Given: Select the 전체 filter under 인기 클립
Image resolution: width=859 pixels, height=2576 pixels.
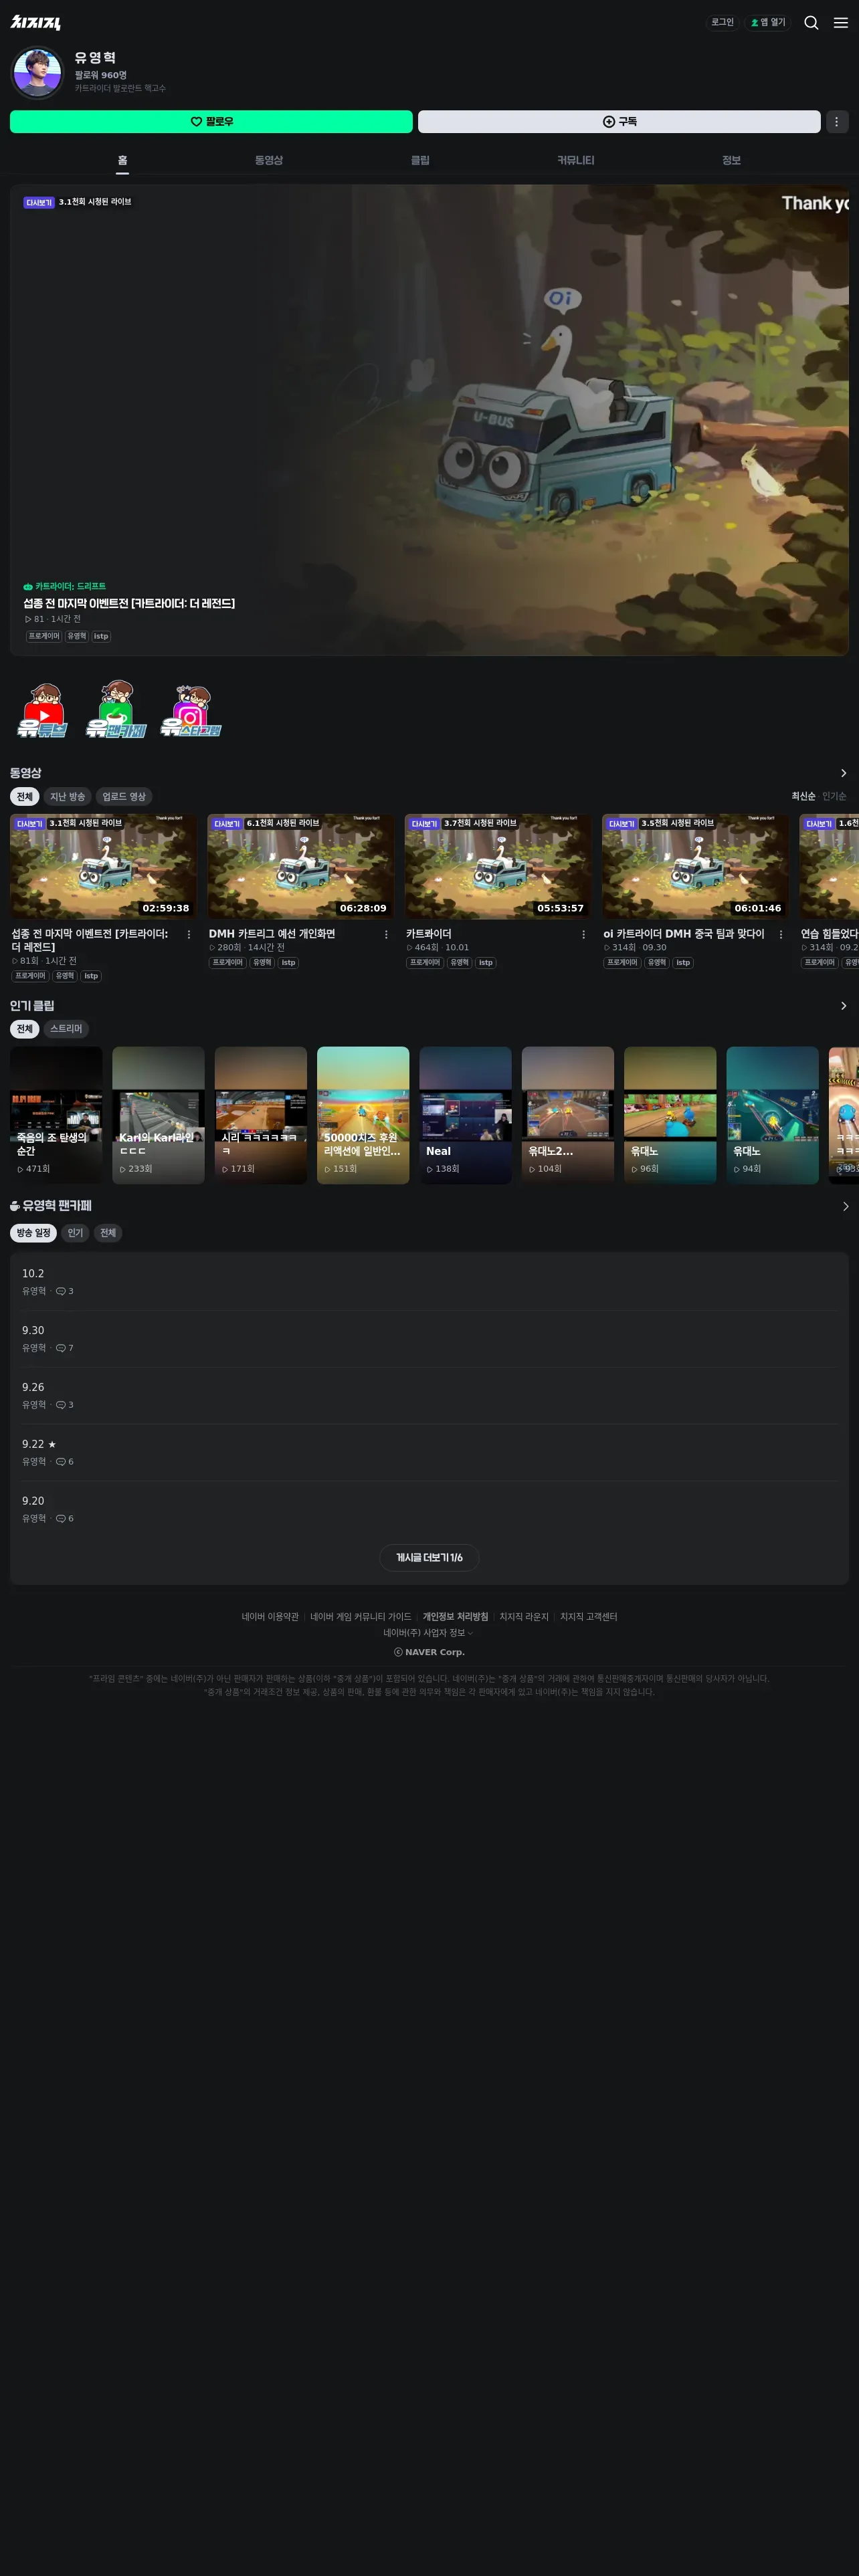Looking at the screenshot, I should pyautogui.click(x=25, y=1029).
